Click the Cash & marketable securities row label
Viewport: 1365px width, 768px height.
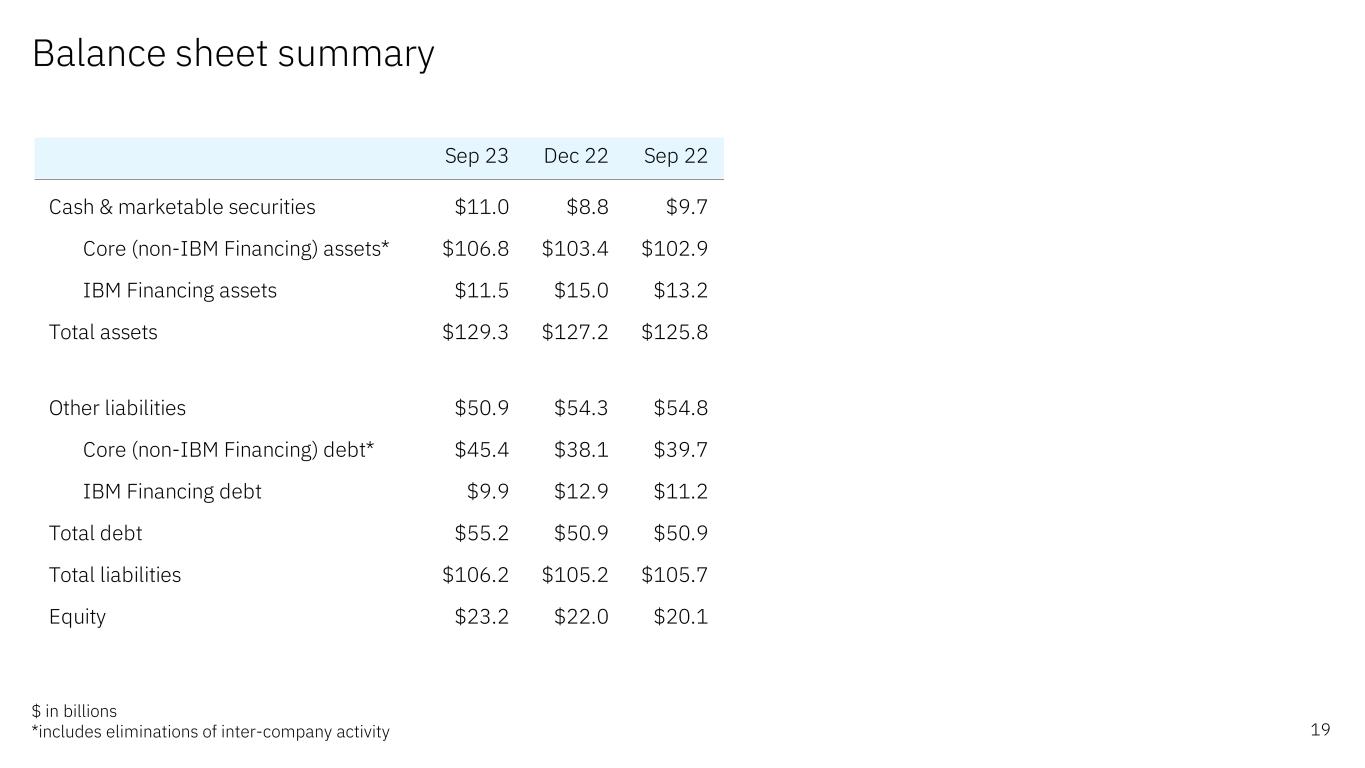click(182, 207)
